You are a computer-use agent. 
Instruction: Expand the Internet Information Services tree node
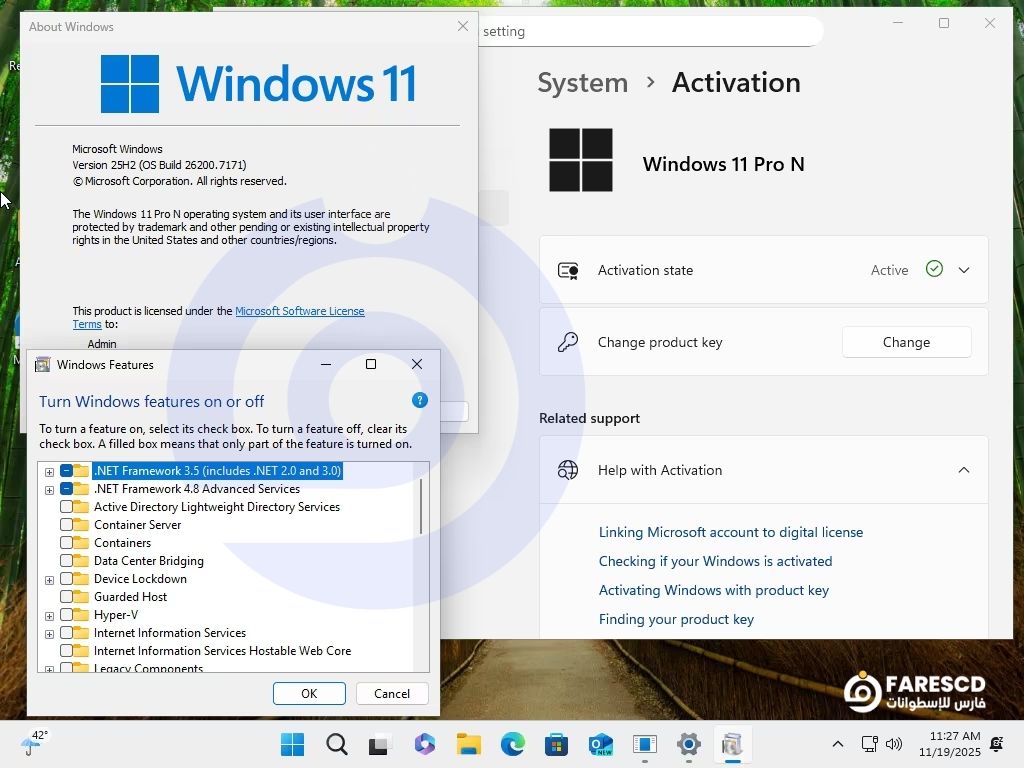pyautogui.click(x=49, y=633)
